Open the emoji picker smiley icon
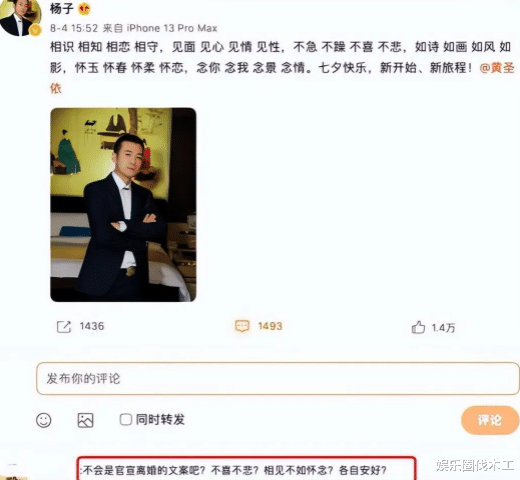Viewport: 520px width, 480px height. pos(44,420)
